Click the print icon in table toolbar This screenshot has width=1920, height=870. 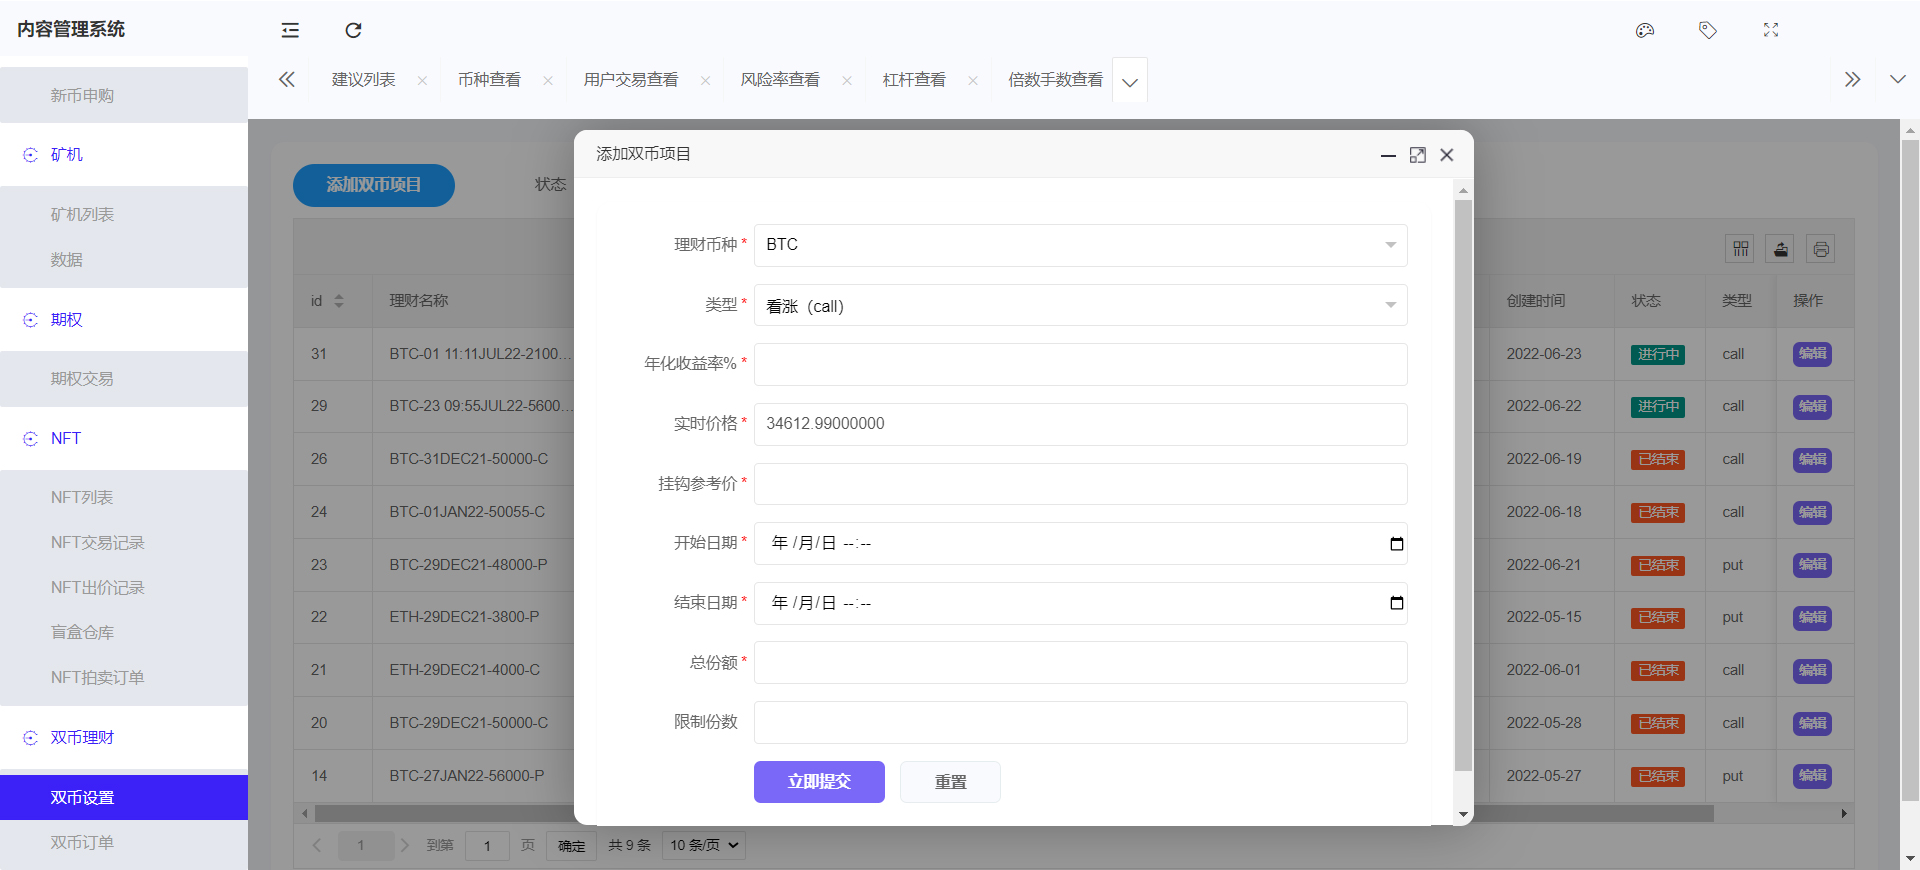[1821, 249]
